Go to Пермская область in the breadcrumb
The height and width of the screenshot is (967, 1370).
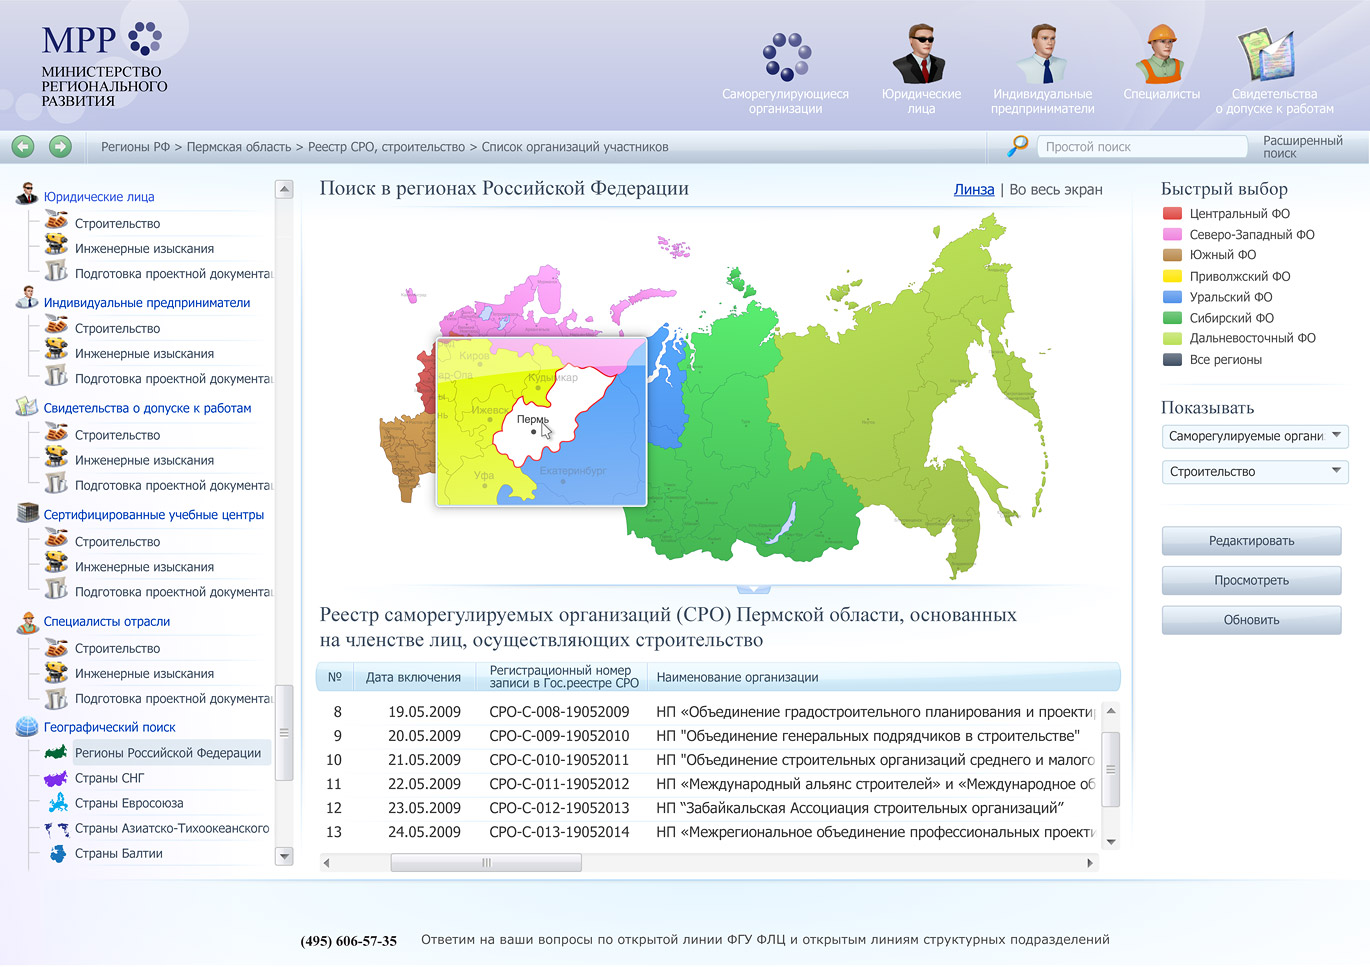(x=238, y=146)
